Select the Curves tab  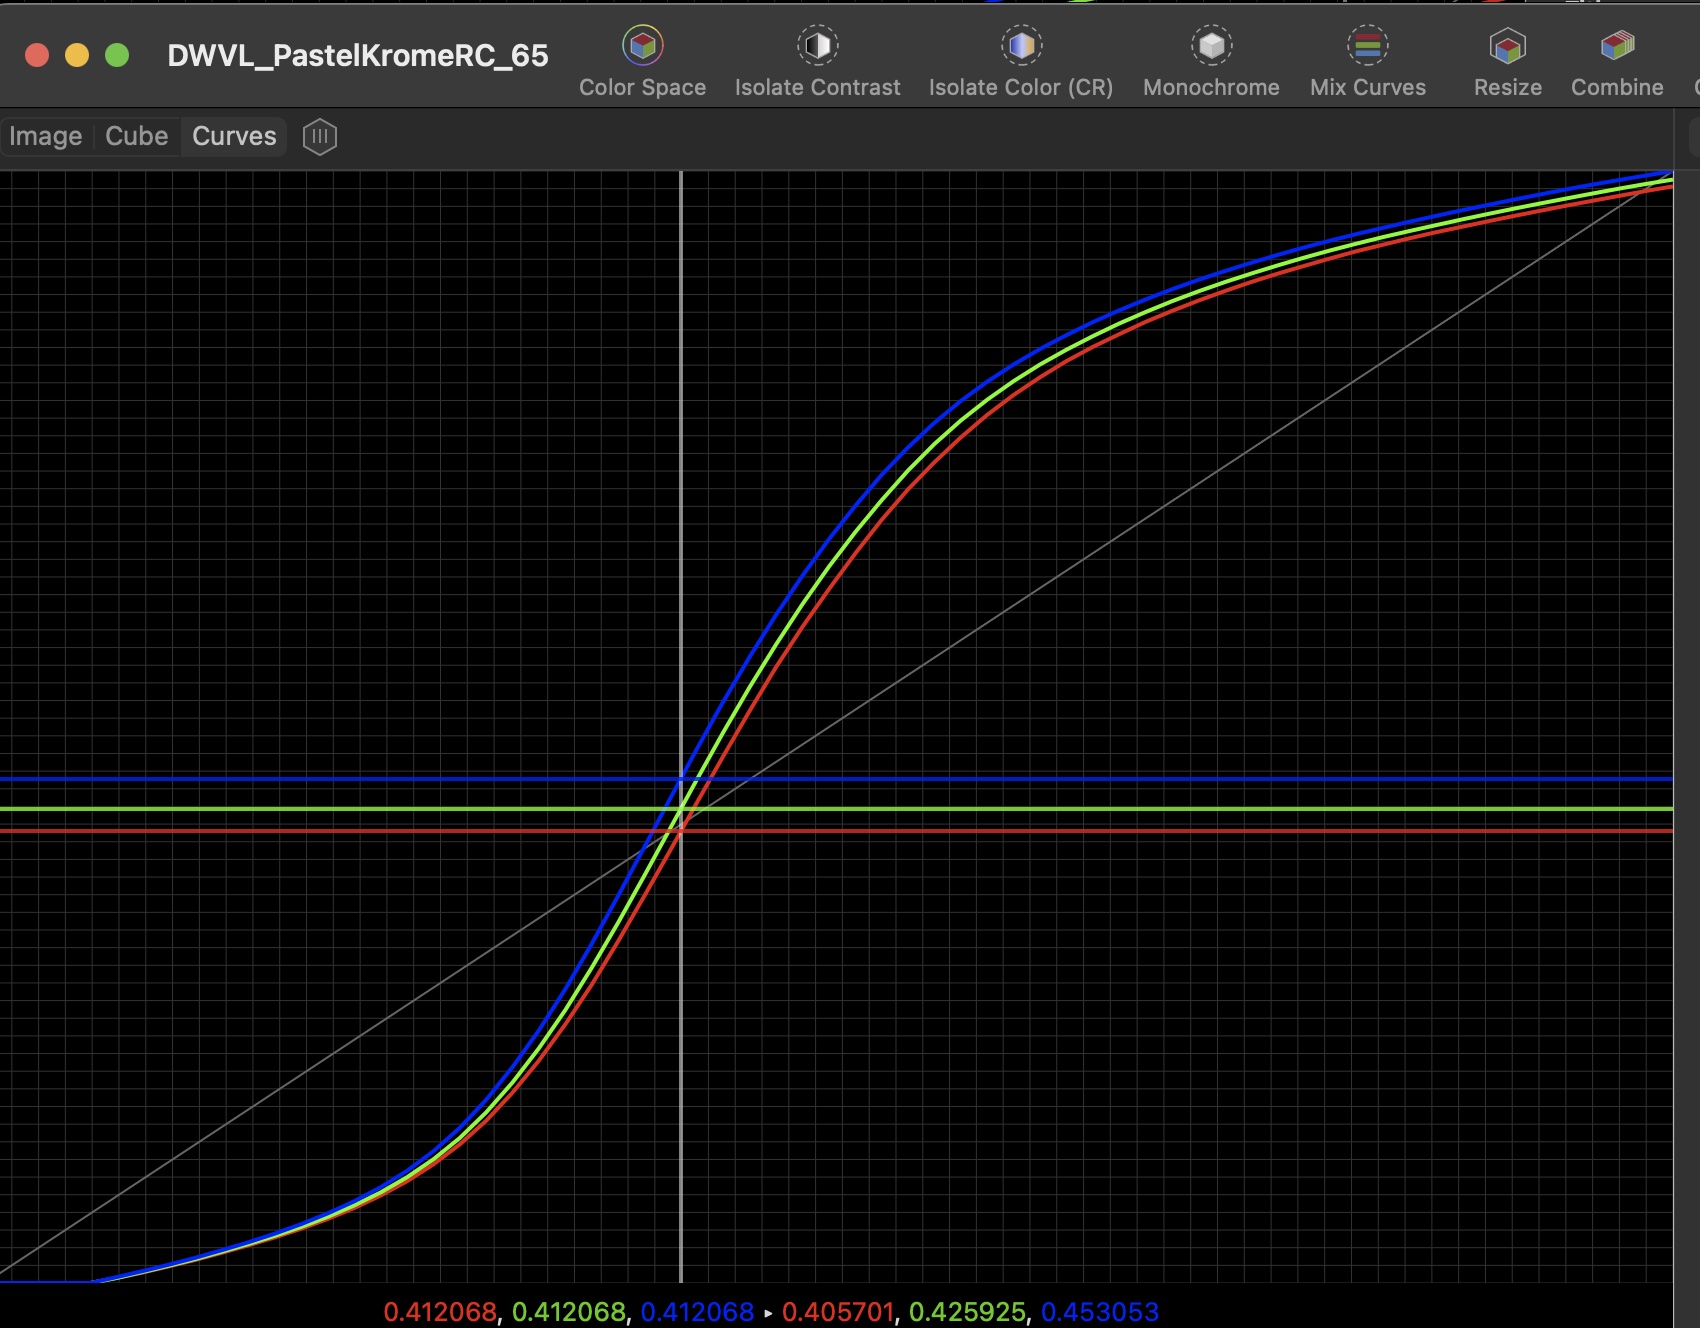(233, 136)
